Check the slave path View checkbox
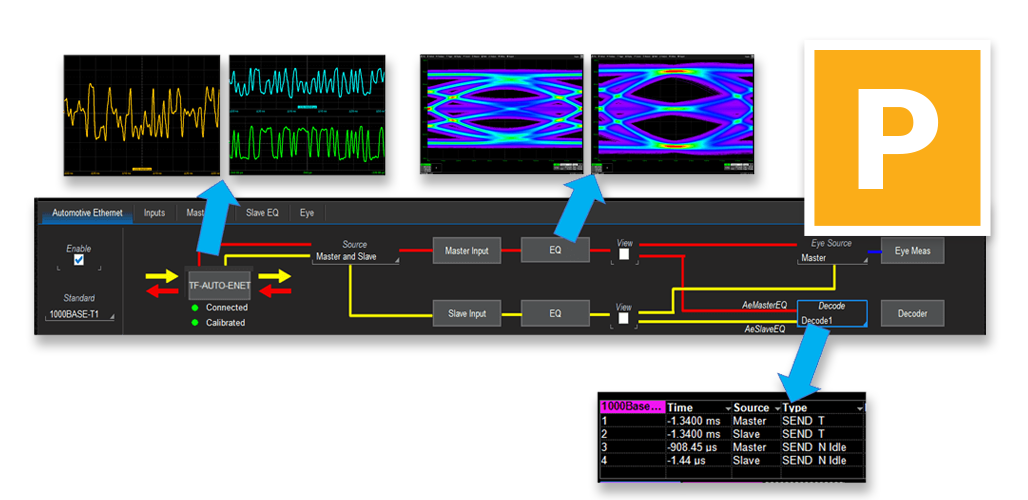This screenshot has height=500, width=1028. tap(624, 318)
